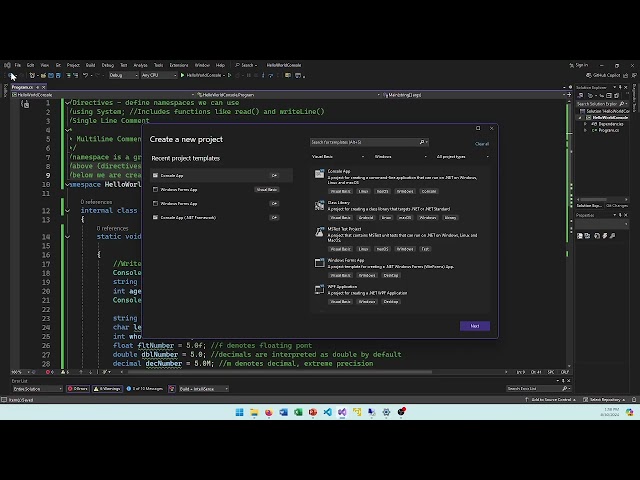Click the Start Without Debugging outline arrow
Viewport: 640px width, 480px height.
click(229, 75)
